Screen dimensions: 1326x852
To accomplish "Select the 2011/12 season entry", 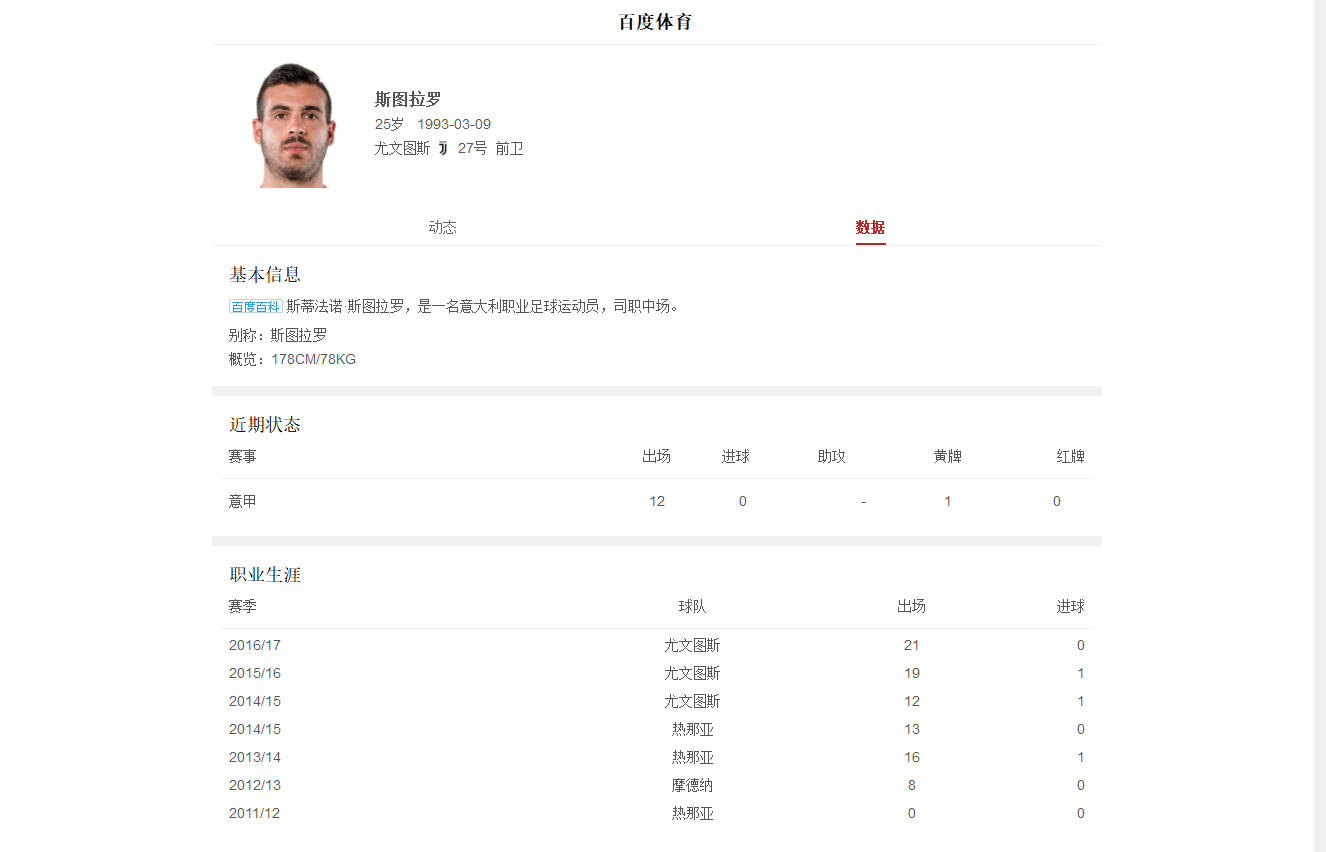I will tap(255, 813).
